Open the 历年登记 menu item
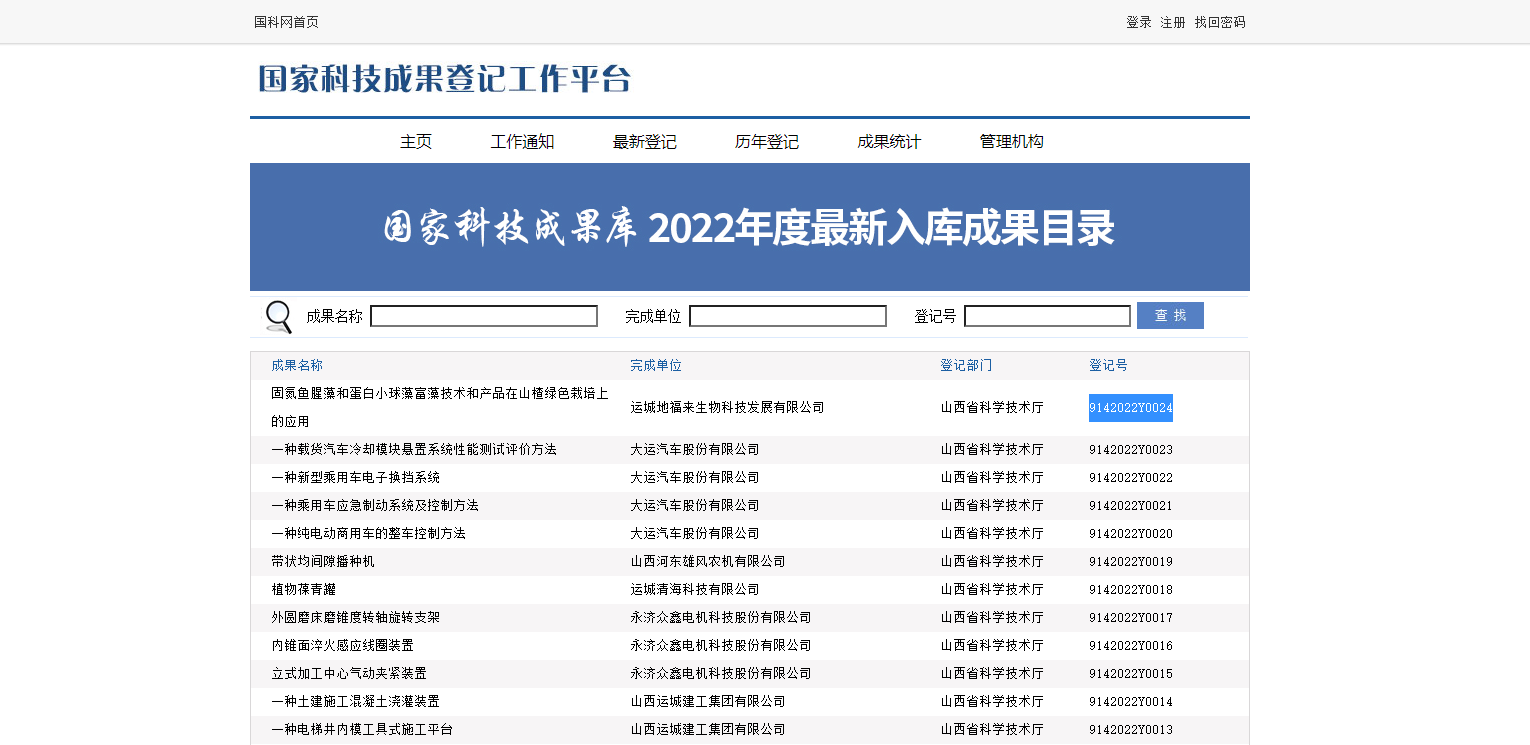 pyautogui.click(x=767, y=142)
